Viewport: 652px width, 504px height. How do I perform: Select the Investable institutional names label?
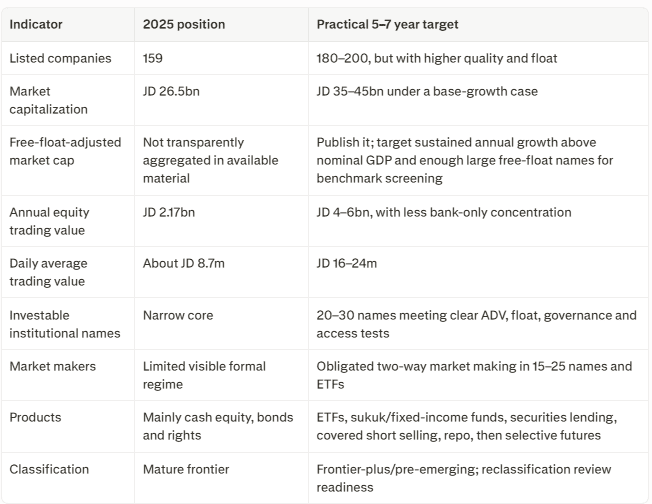pos(65,324)
